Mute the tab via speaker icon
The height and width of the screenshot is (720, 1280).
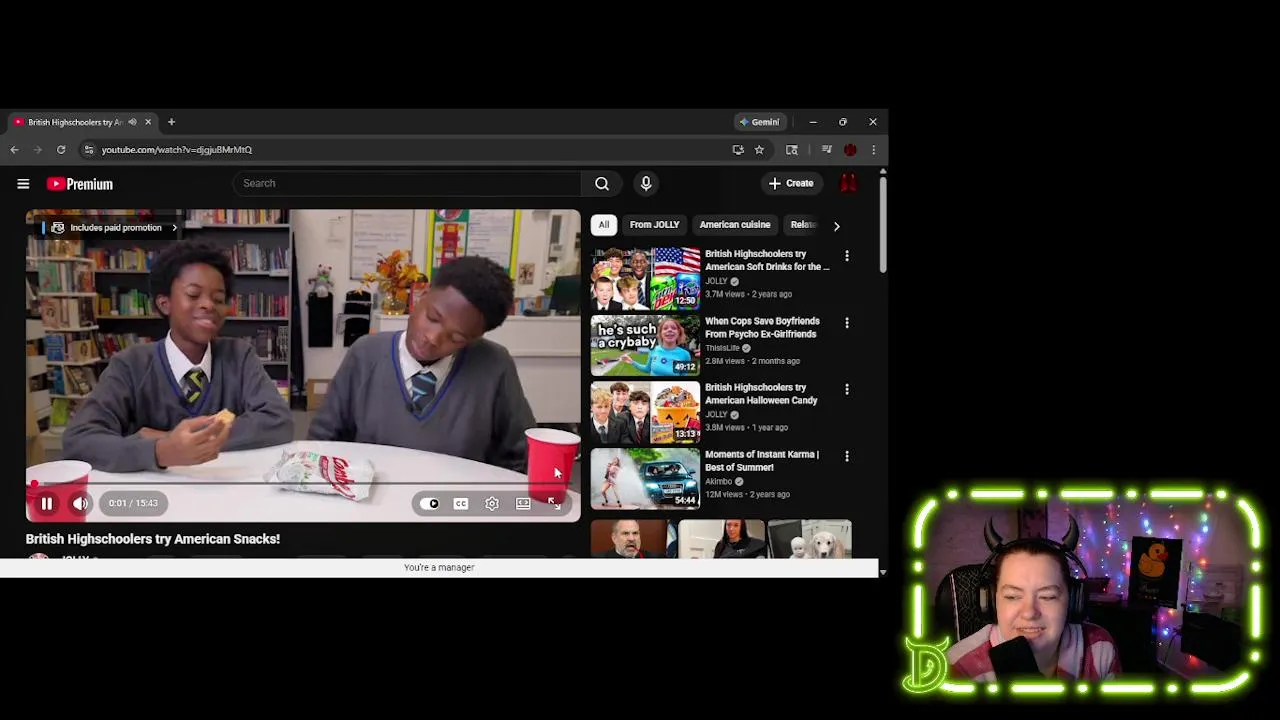(x=132, y=122)
